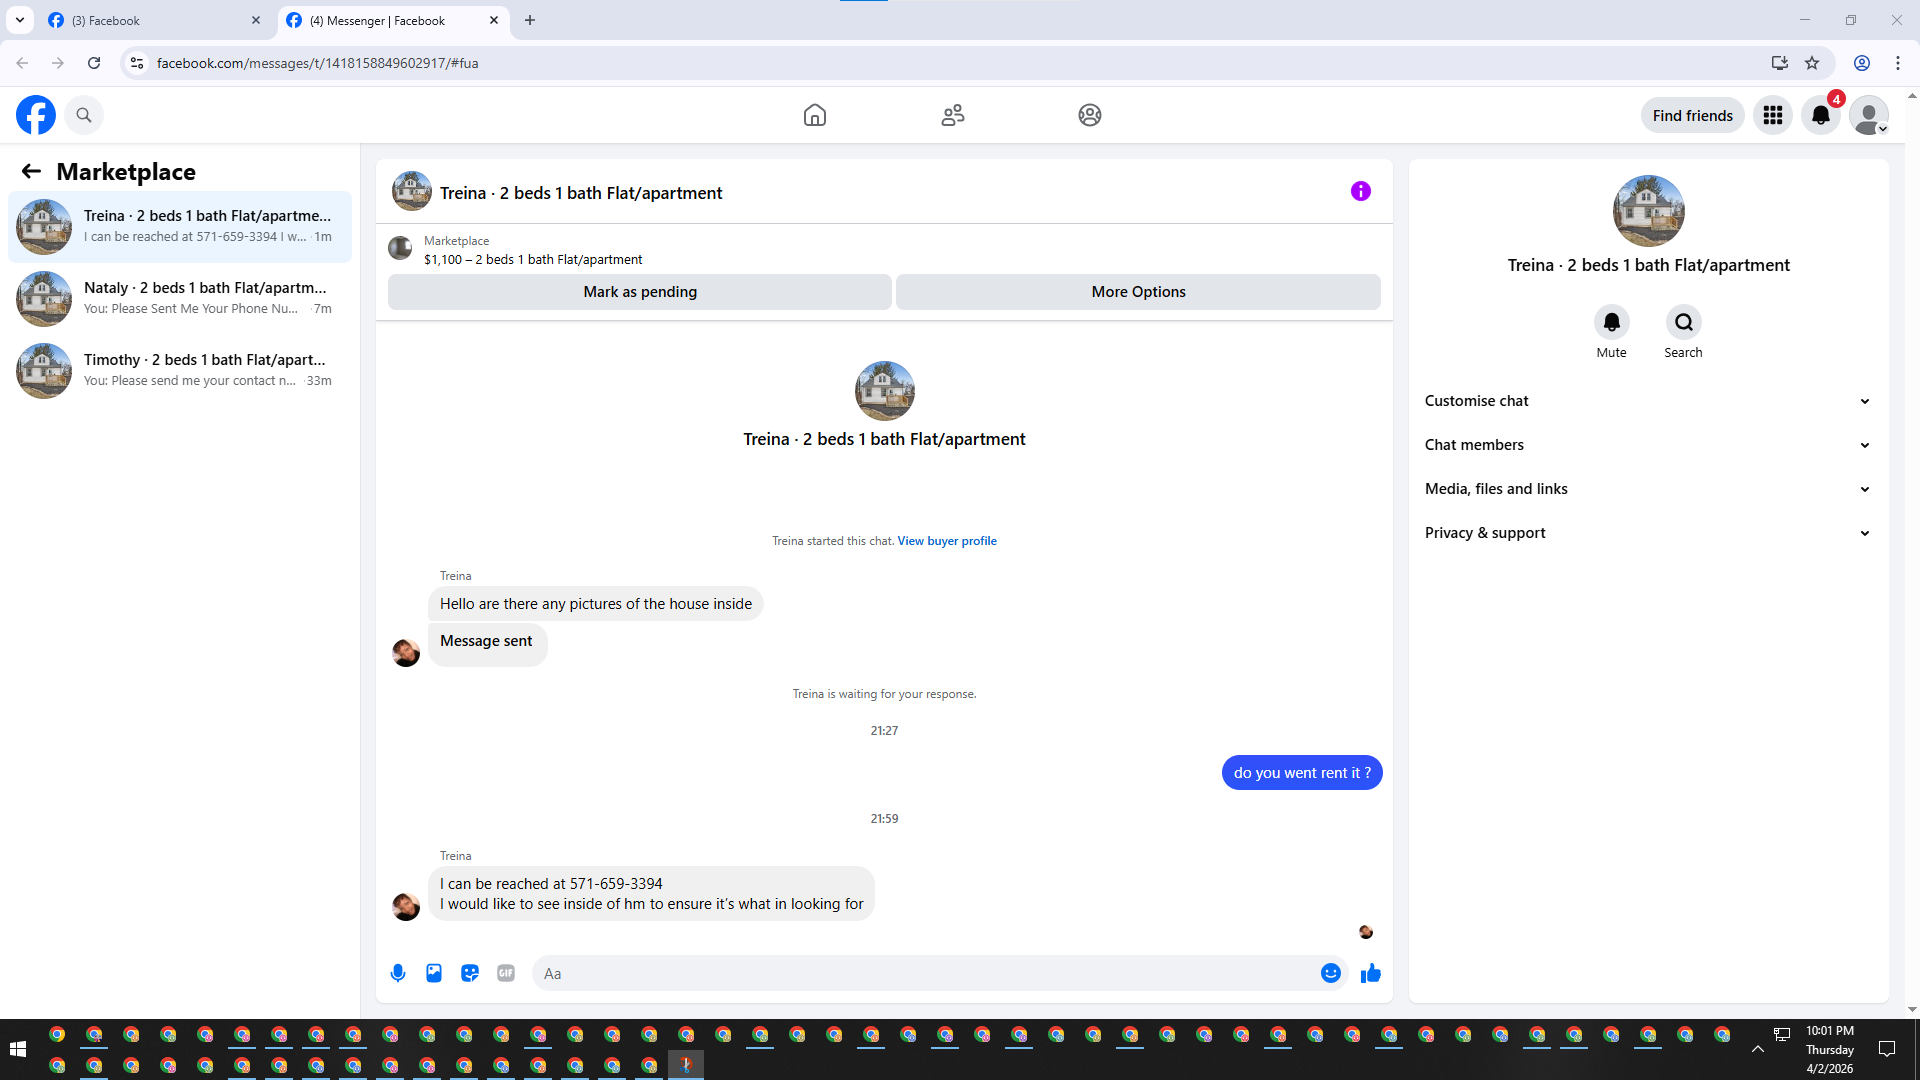Attach a photo with the image icon
The height and width of the screenshot is (1080, 1920).
434,973
